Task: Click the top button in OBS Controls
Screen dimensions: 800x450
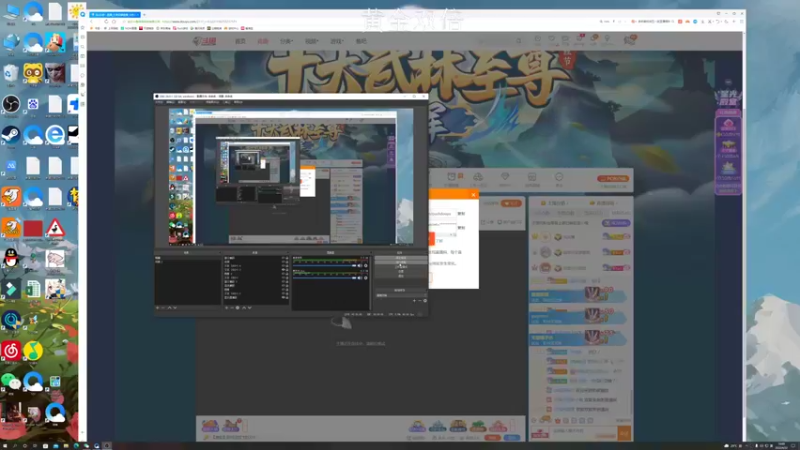Action: [x=401, y=258]
